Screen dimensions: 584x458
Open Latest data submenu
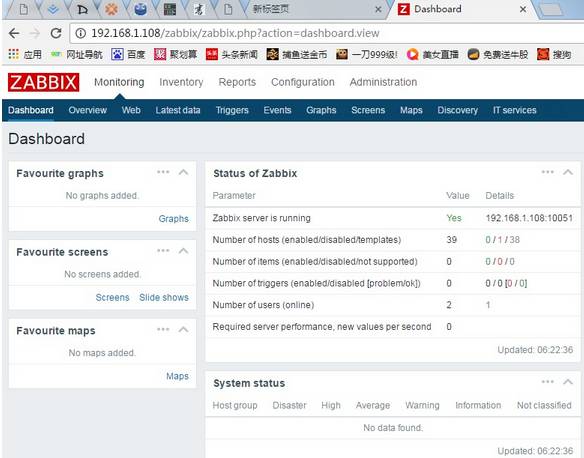point(178,110)
